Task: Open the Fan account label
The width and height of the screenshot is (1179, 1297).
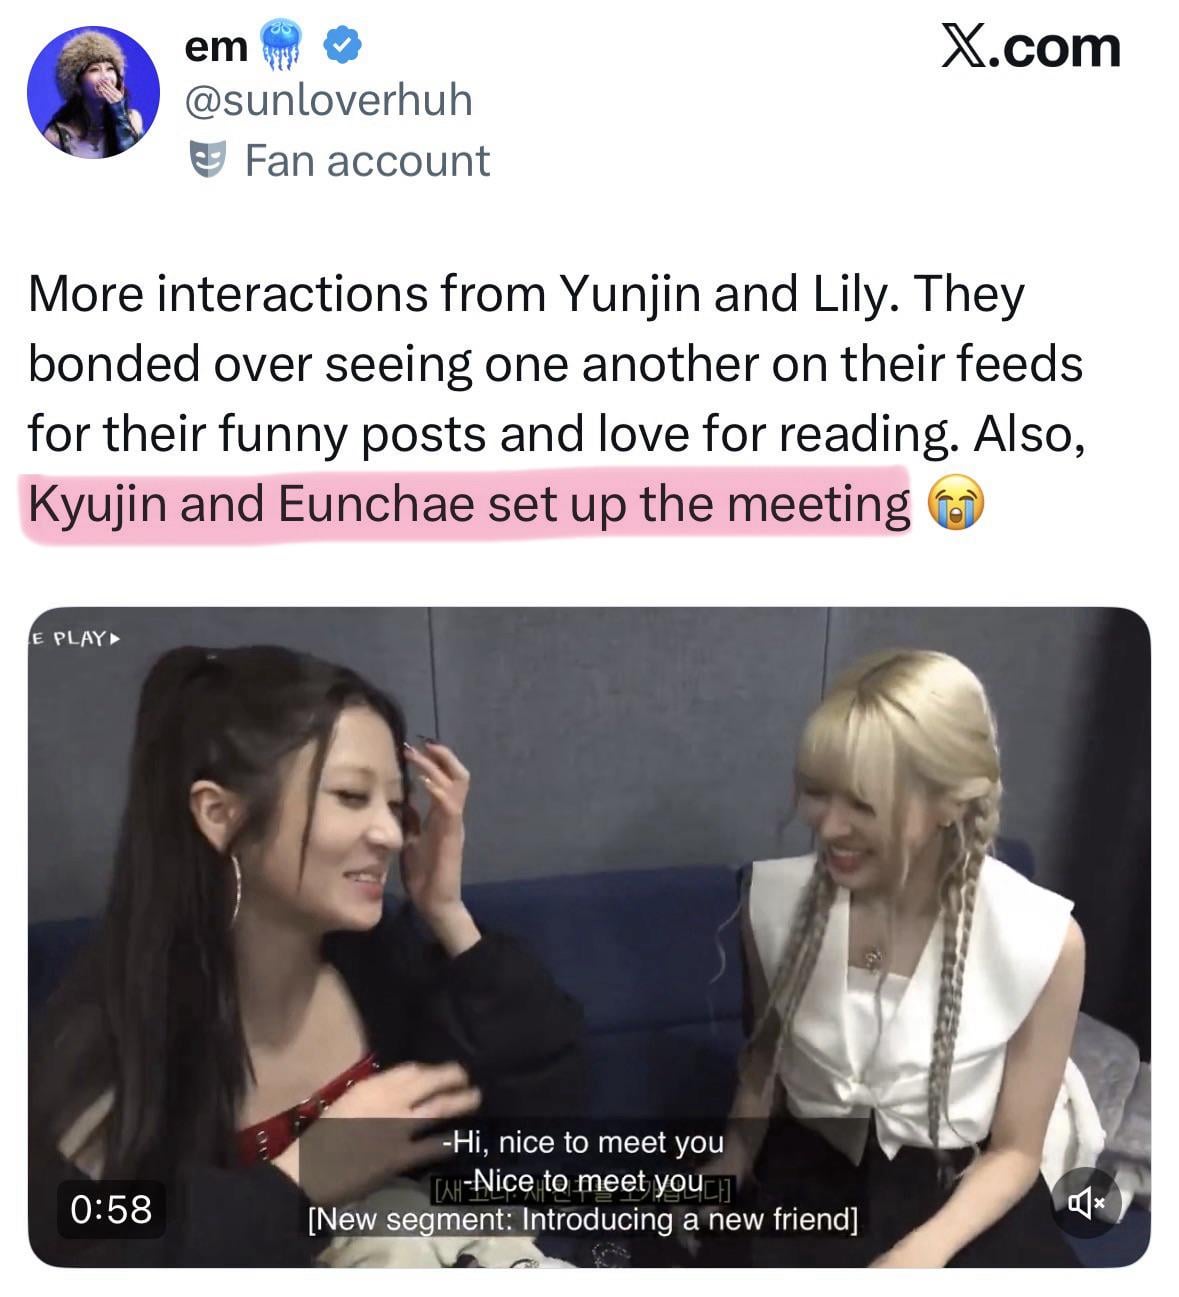Action: click(x=367, y=160)
